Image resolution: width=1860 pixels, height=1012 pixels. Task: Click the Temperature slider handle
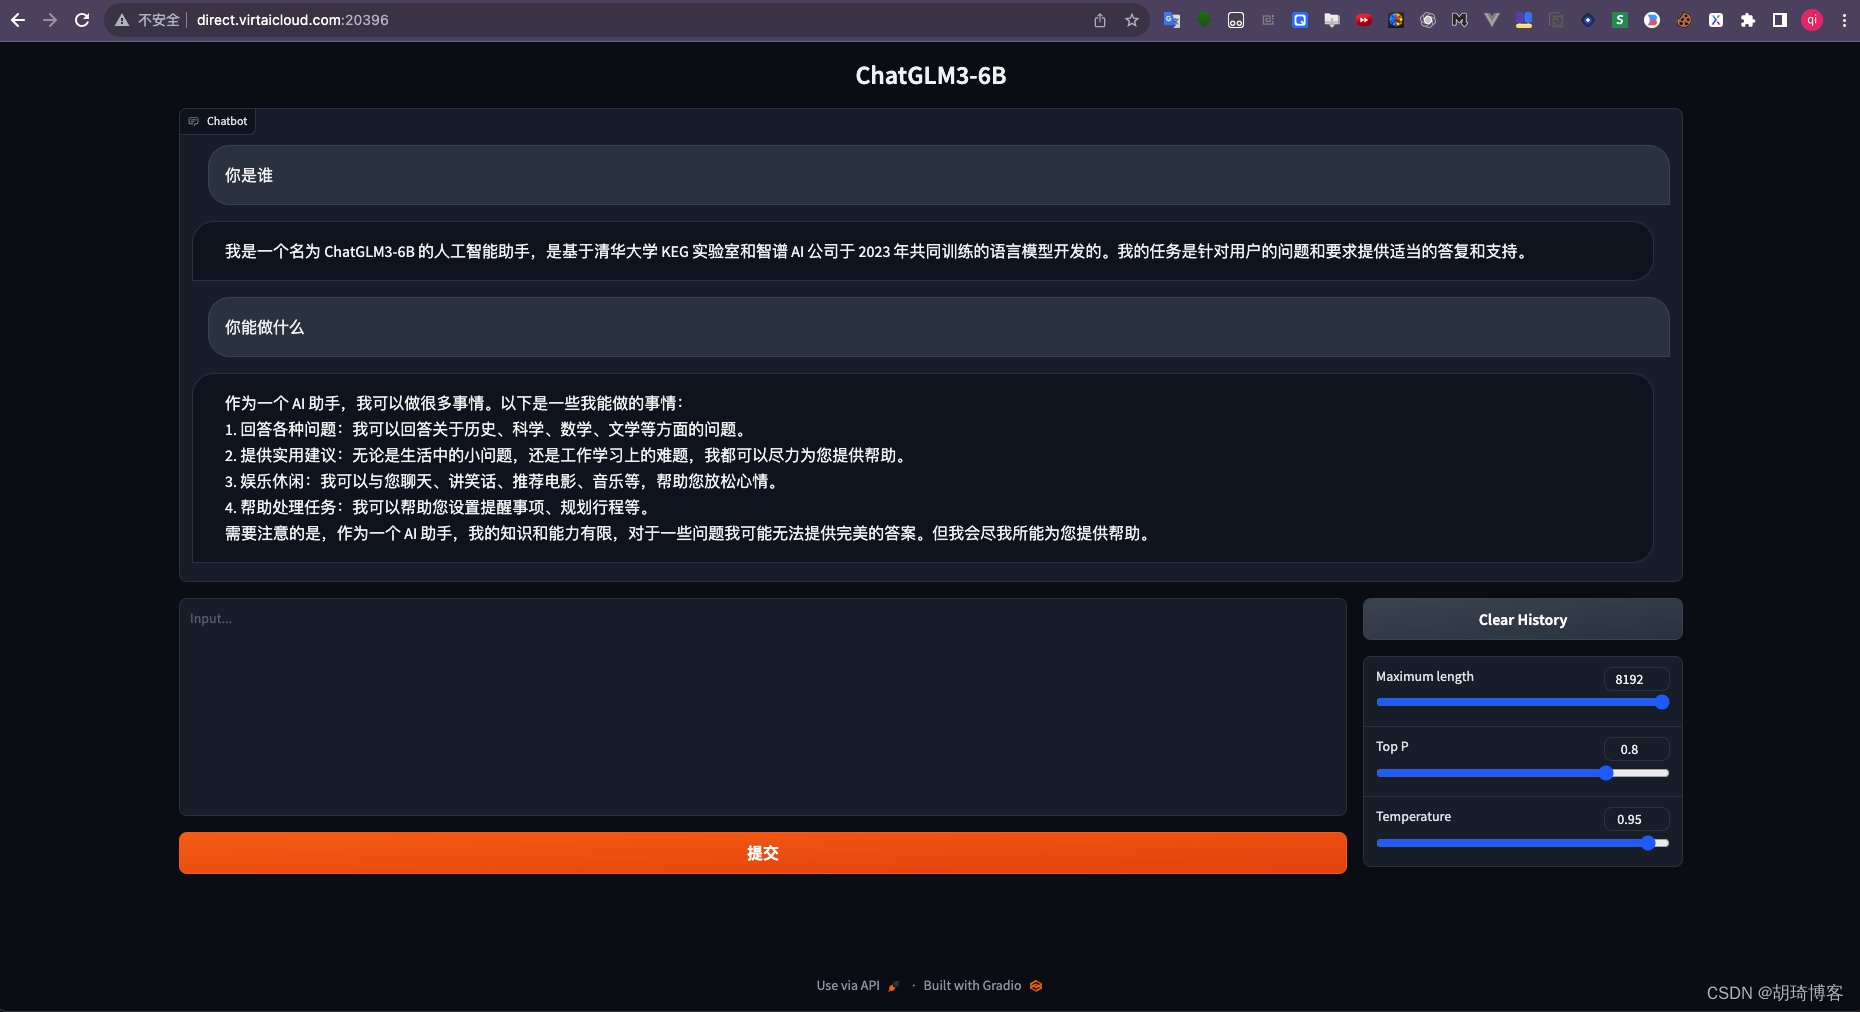tap(1648, 843)
